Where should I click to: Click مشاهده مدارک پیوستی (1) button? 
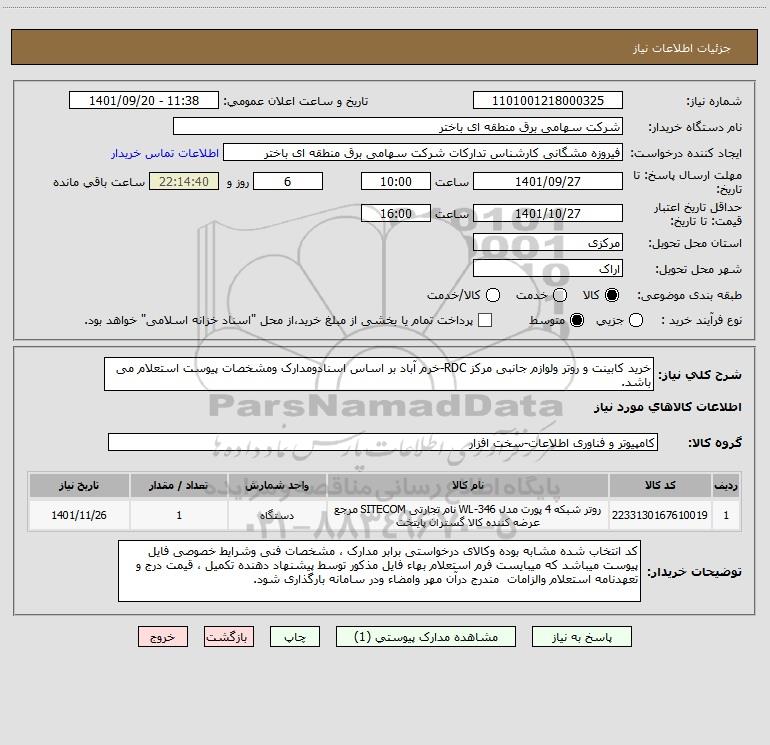(426, 637)
